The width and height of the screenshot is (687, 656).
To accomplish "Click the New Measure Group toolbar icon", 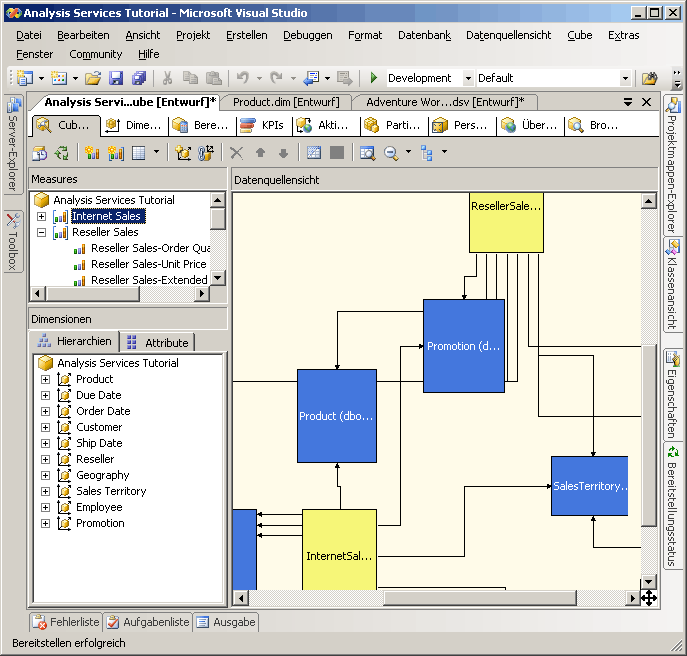I will pyautogui.click(x=116, y=153).
